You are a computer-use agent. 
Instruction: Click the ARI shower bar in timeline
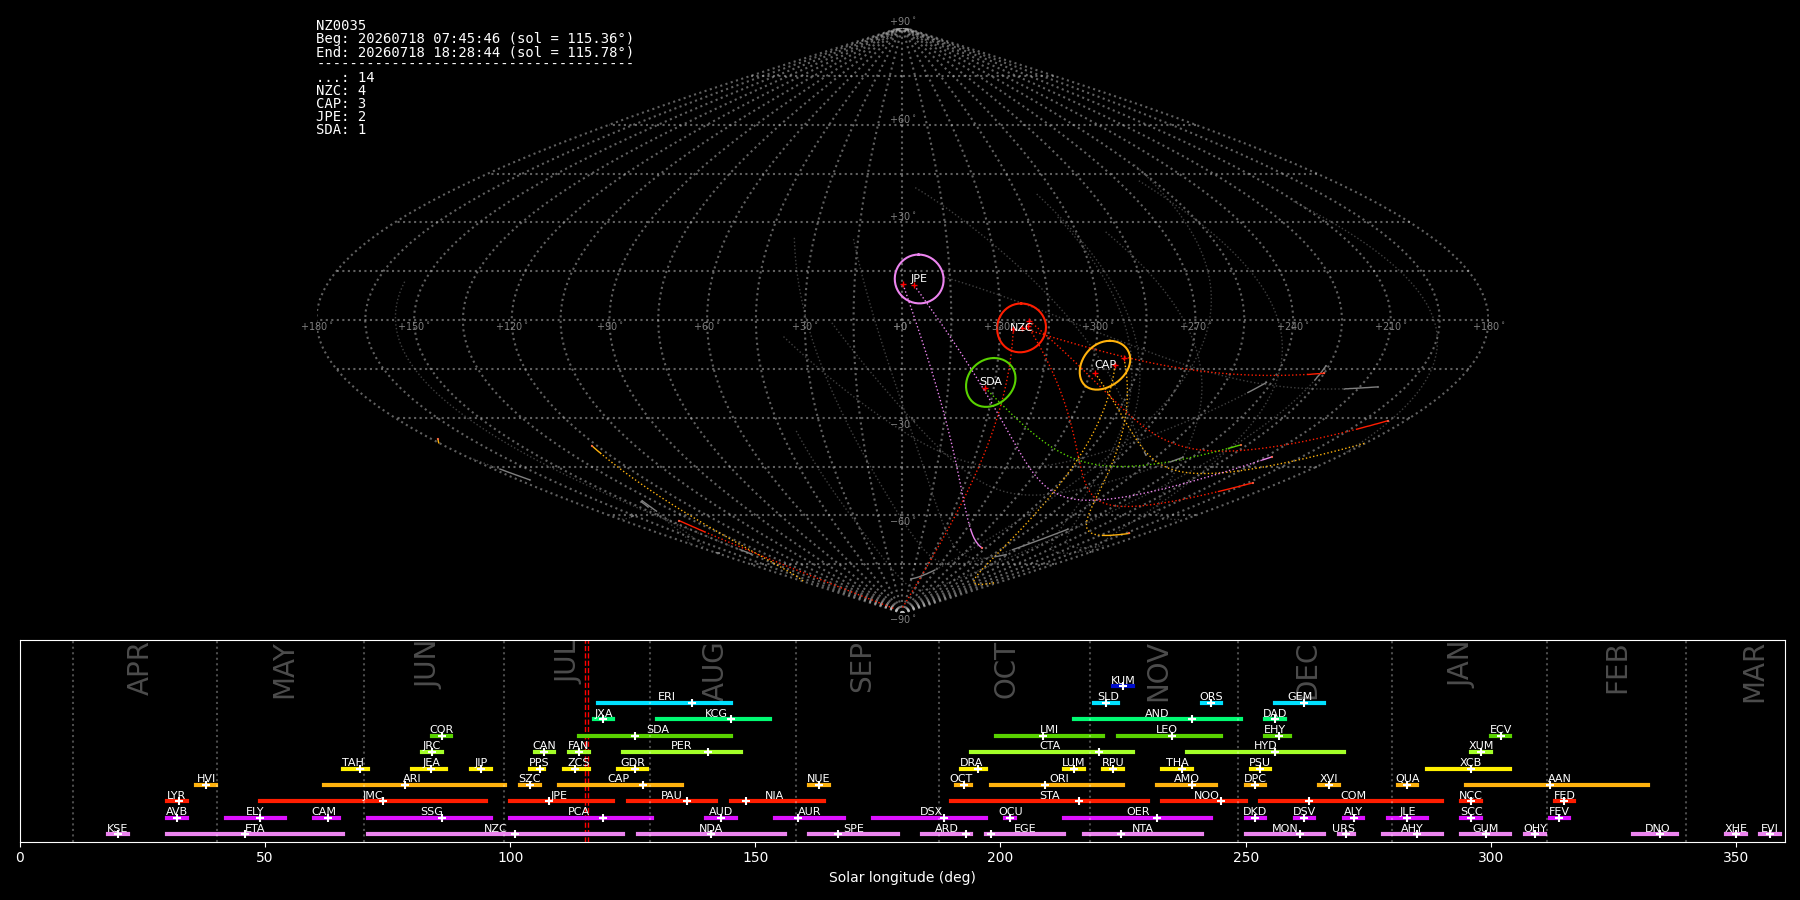414,785
